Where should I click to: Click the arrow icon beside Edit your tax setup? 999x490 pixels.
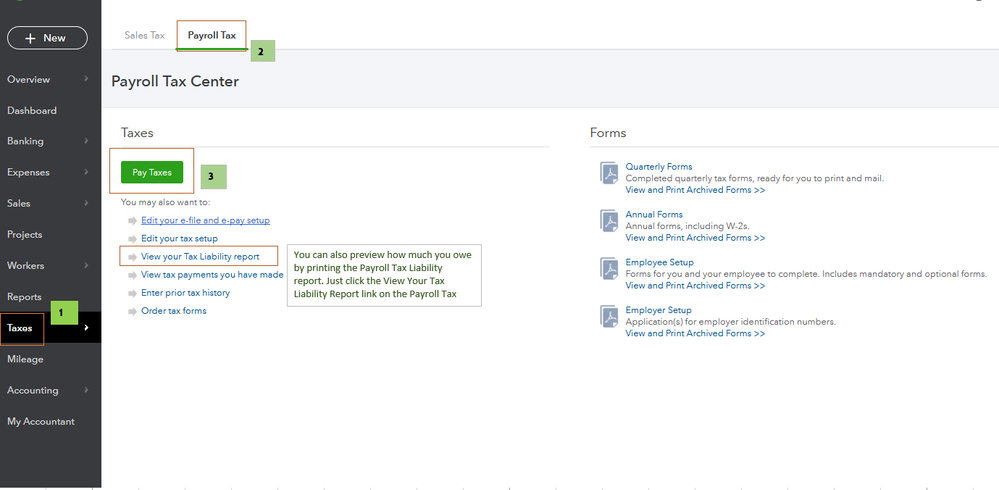[132, 239]
